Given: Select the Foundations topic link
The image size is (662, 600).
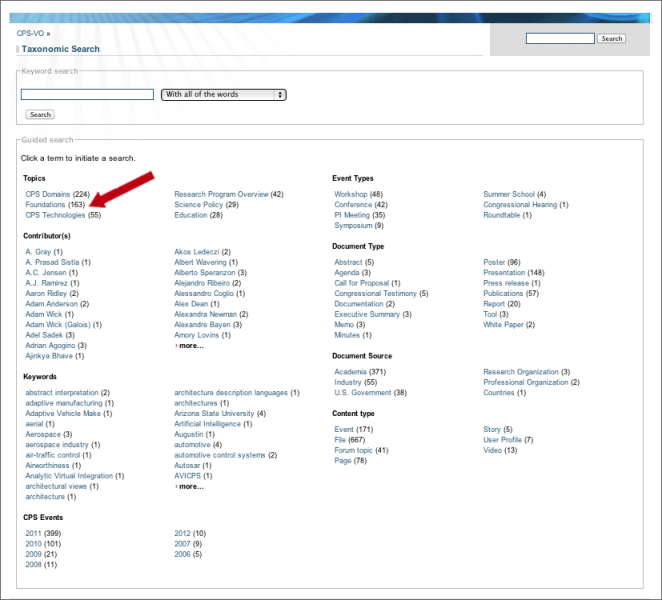Looking at the screenshot, I should 45,205.
